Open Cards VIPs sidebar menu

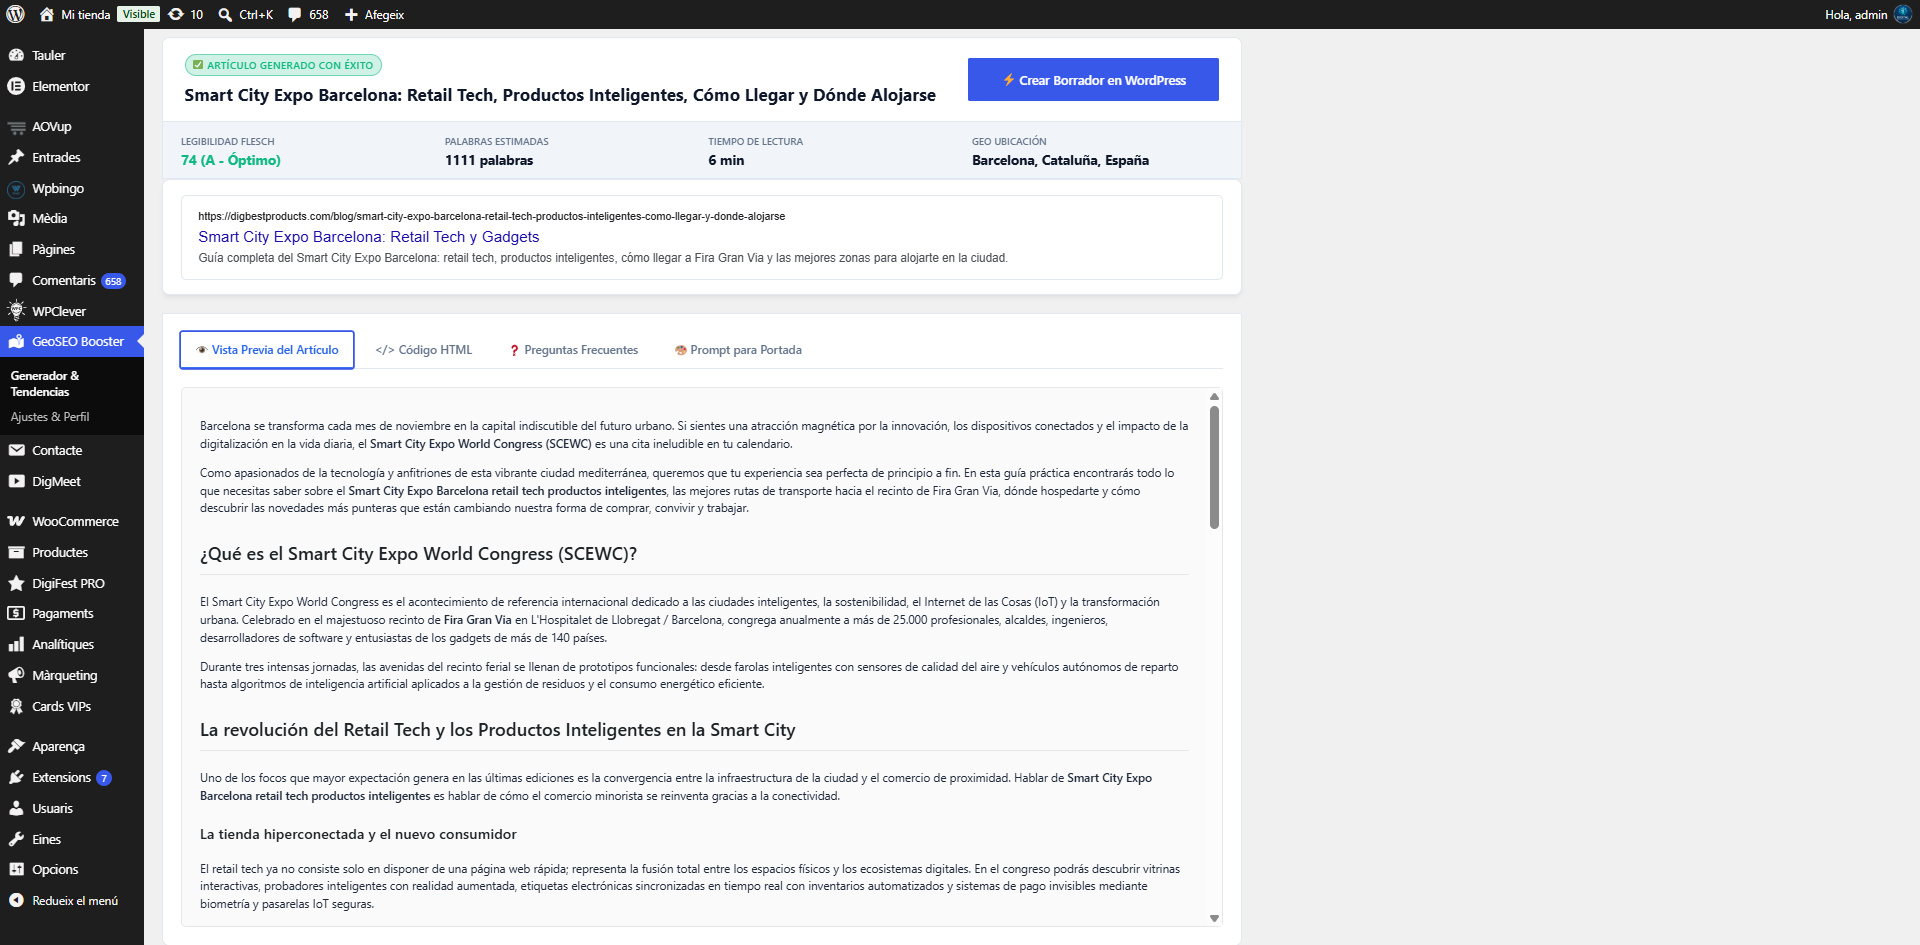click(72, 706)
